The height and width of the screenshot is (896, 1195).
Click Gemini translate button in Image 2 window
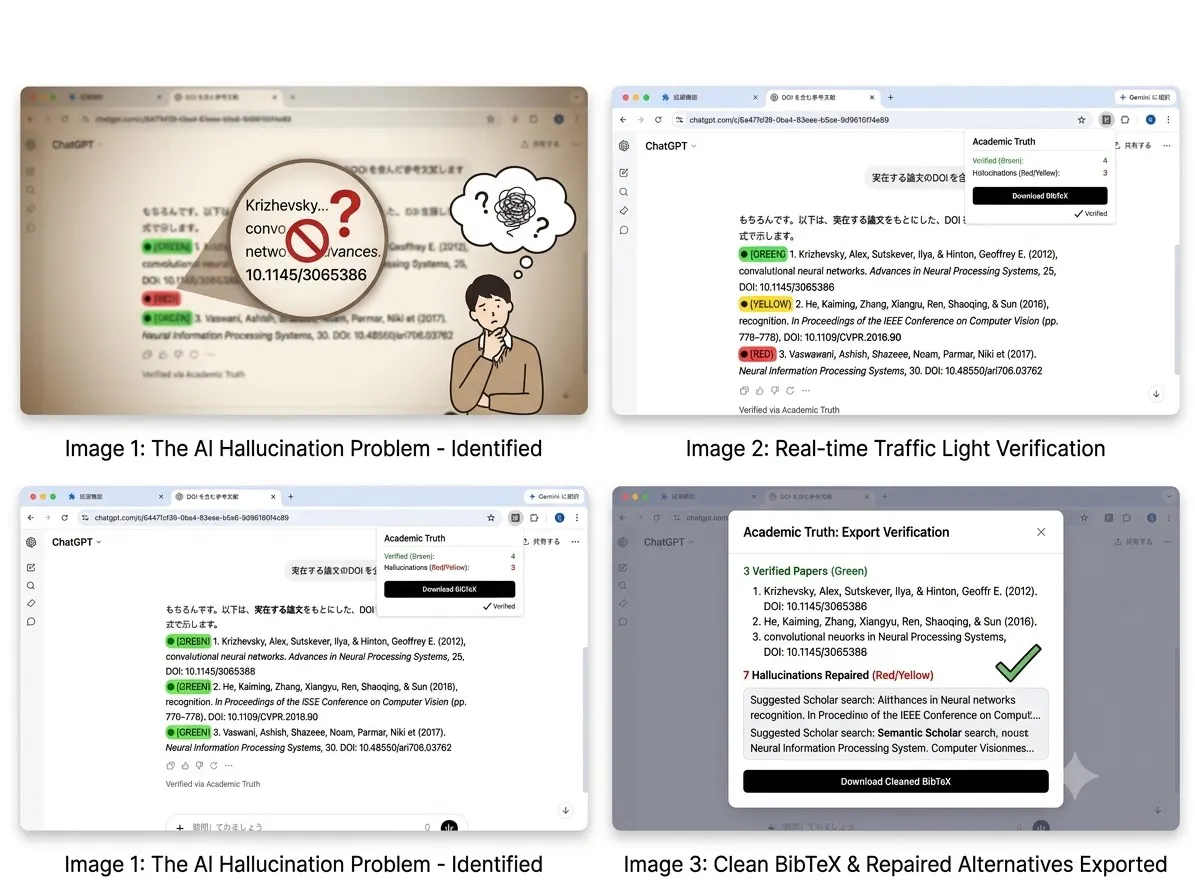click(x=1145, y=98)
